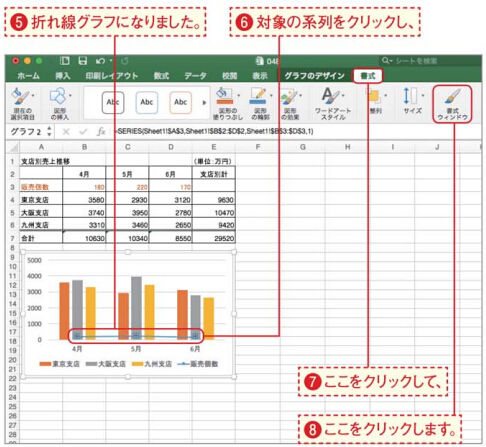Click the sidebar layout icon beside Save

point(65,61)
